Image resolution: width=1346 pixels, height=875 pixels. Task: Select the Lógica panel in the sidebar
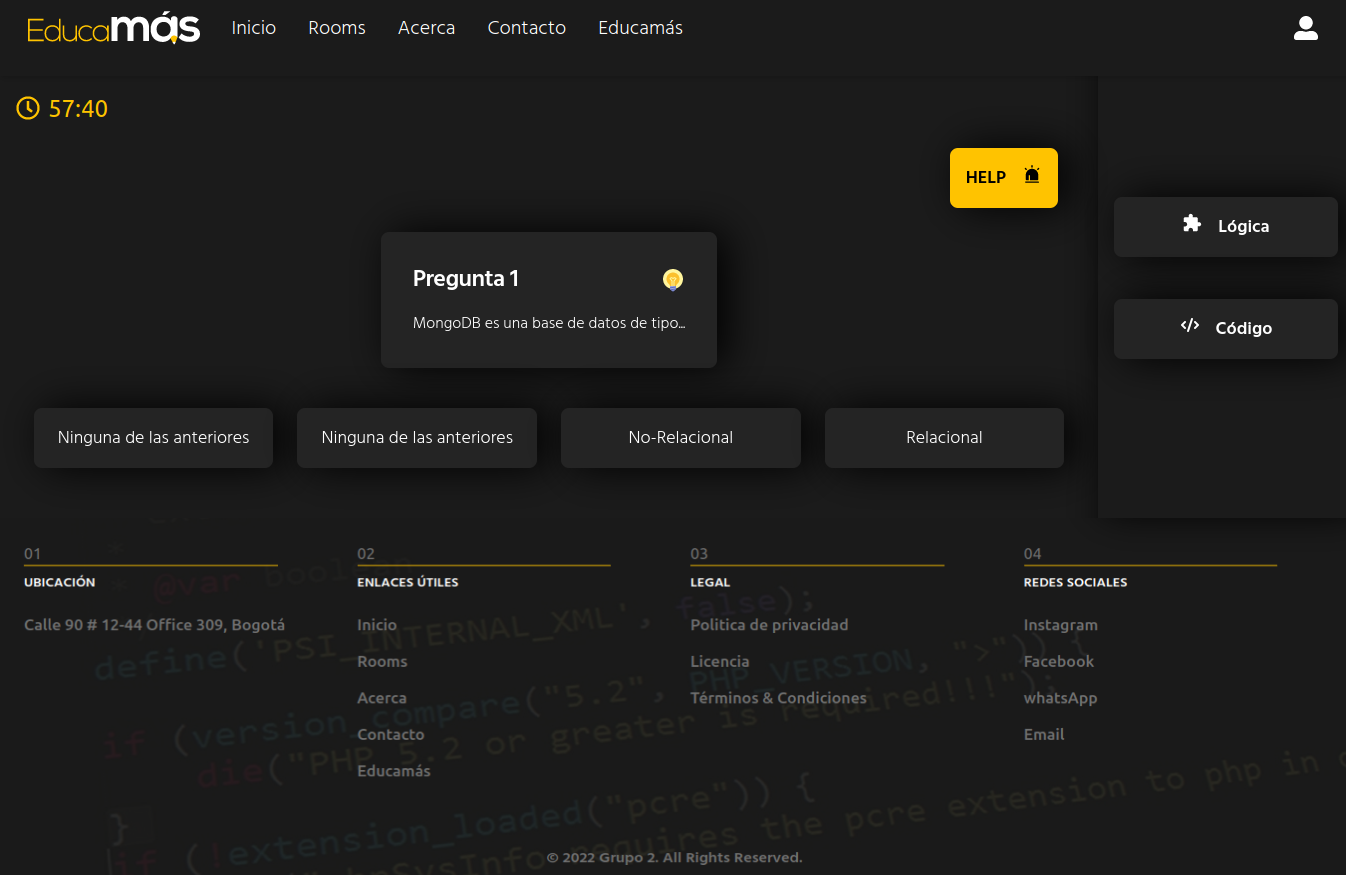(x=1225, y=226)
